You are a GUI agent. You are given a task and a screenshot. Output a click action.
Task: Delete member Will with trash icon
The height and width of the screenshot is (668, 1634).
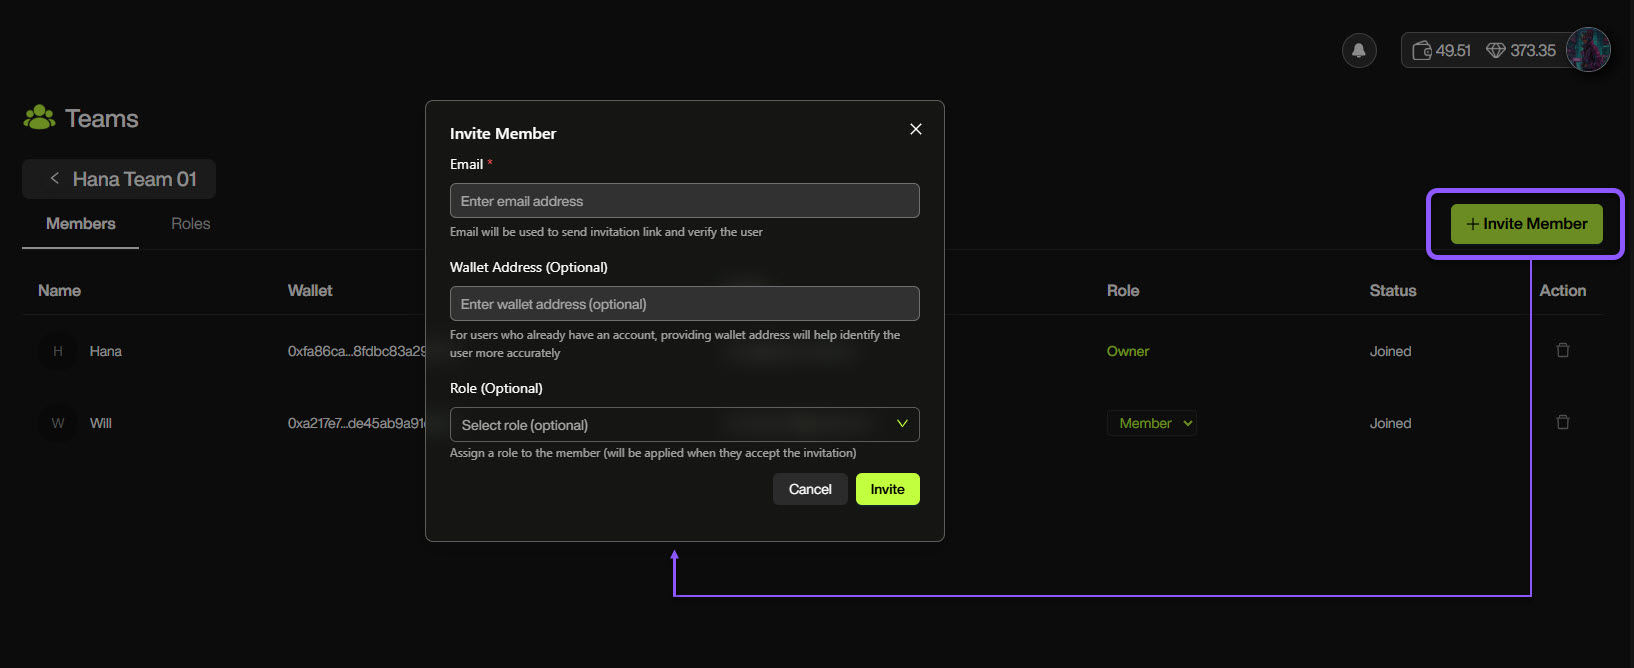1563,423
